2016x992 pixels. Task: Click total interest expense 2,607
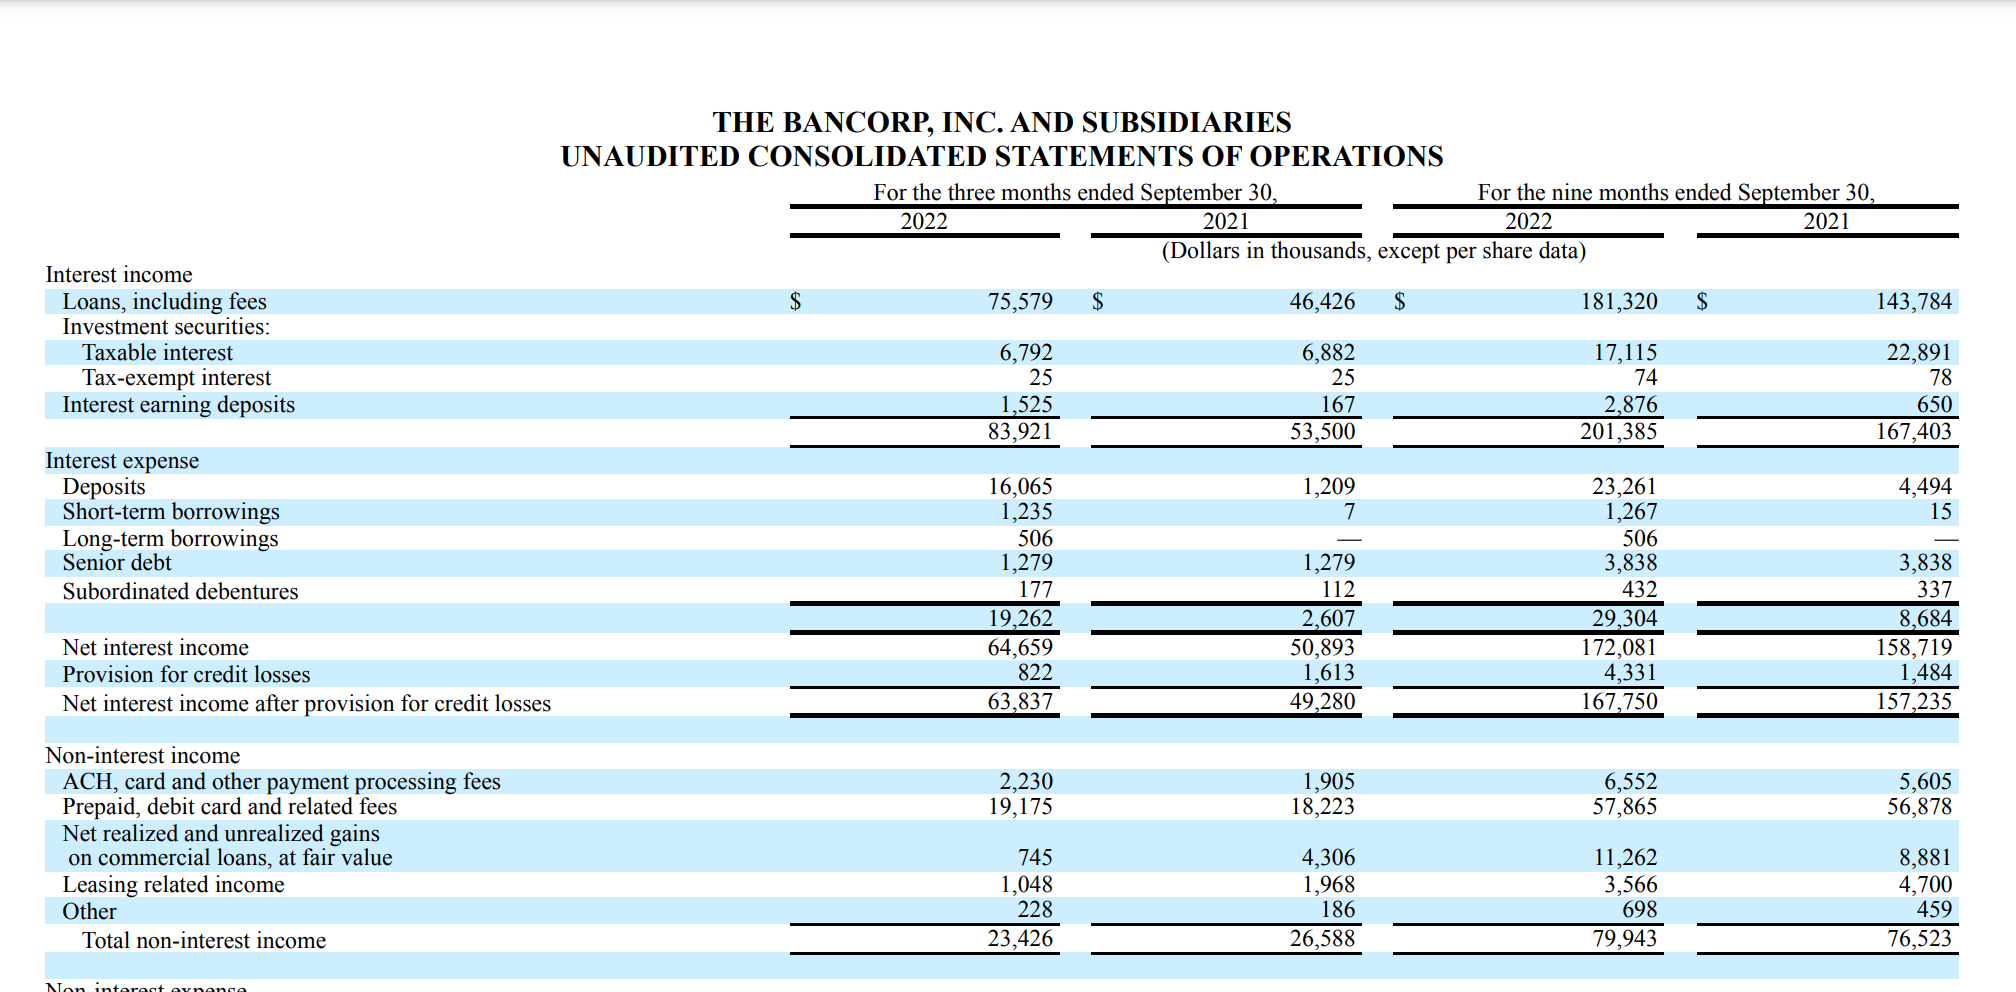pos(1328,618)
